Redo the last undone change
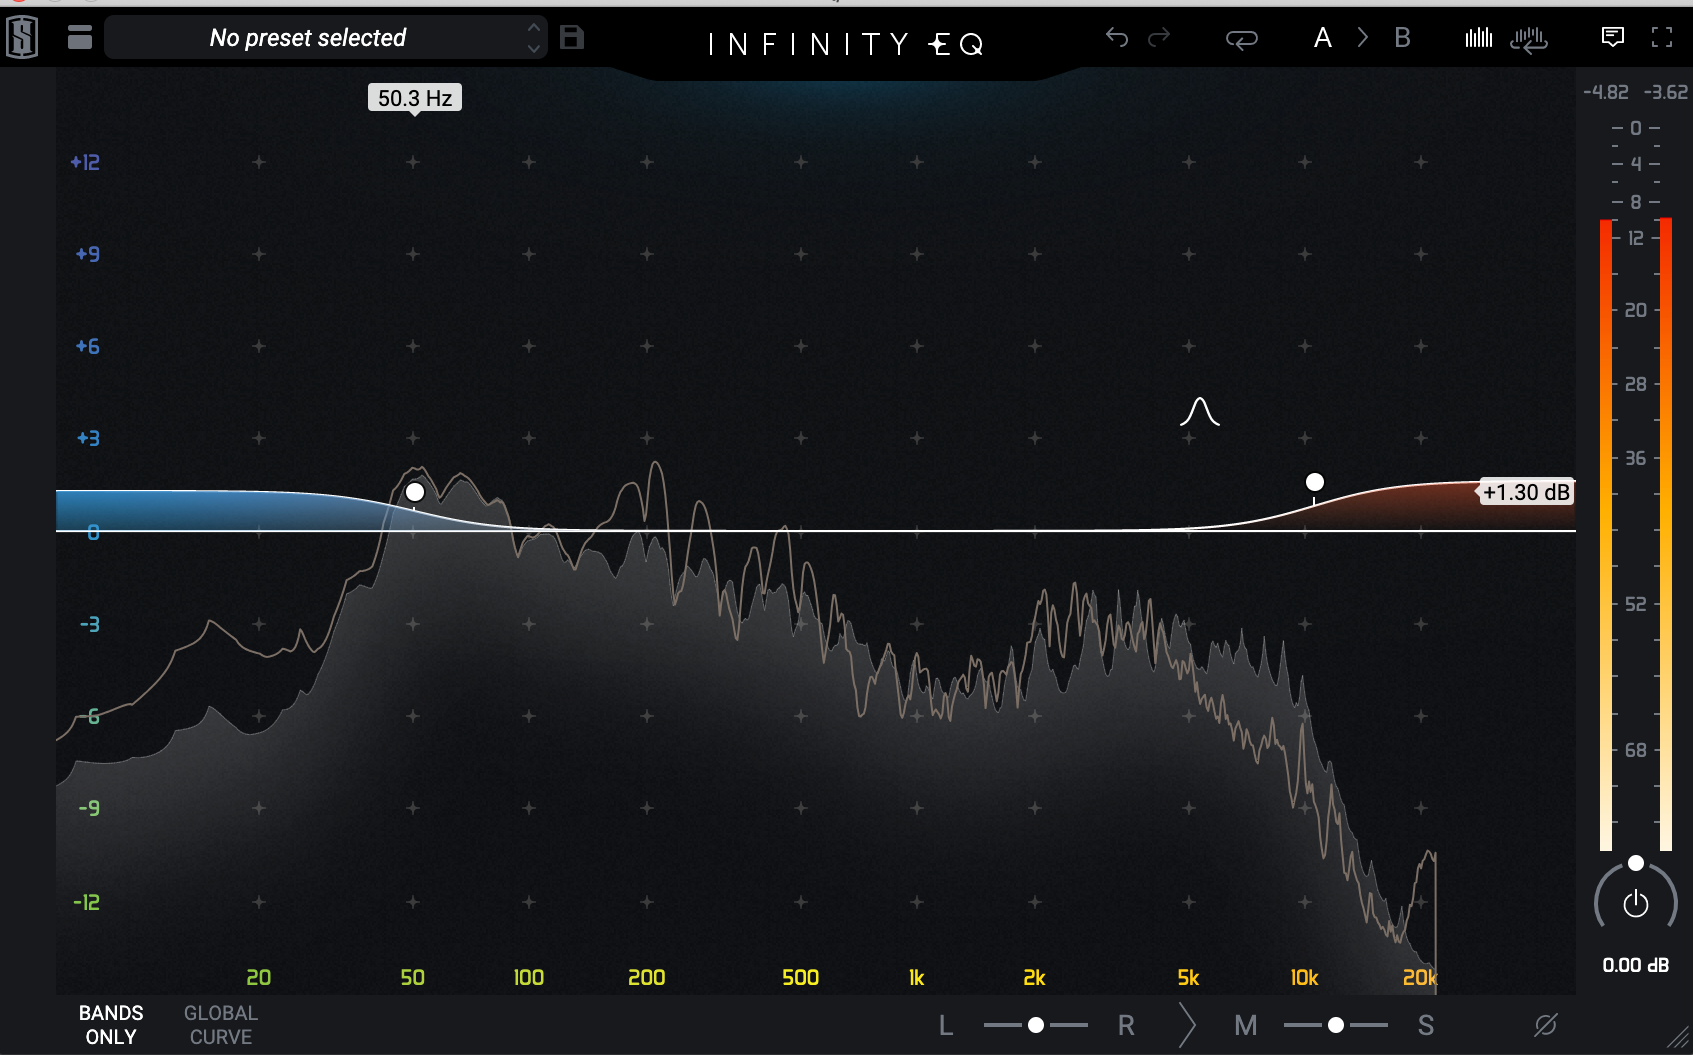The height and width of the screenshot is (1055, 1693). (x=1159, y=38)
